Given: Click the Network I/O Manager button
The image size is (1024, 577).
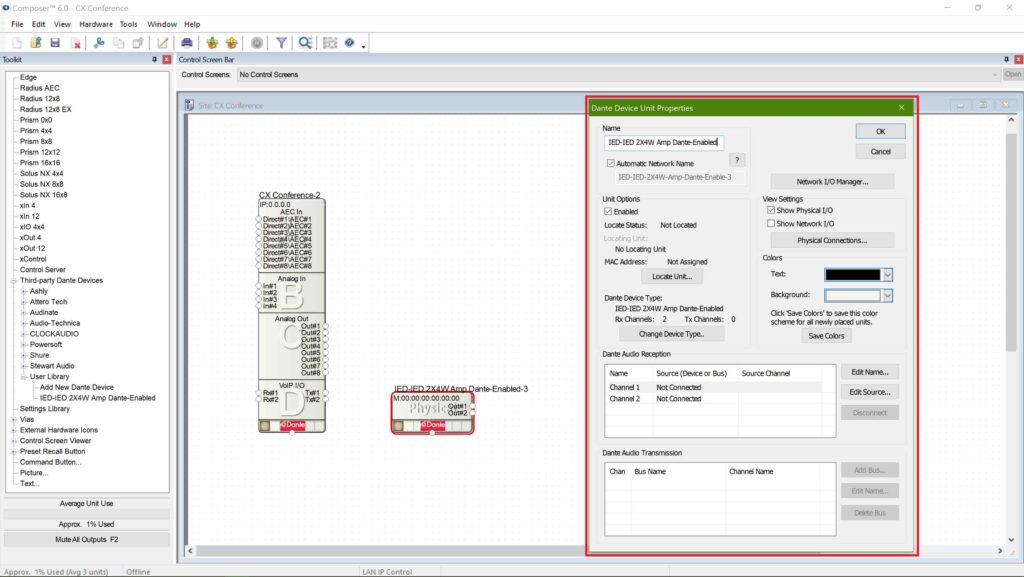Looking at the screenshot, I should pyautogui.click(x=831, y=182).
